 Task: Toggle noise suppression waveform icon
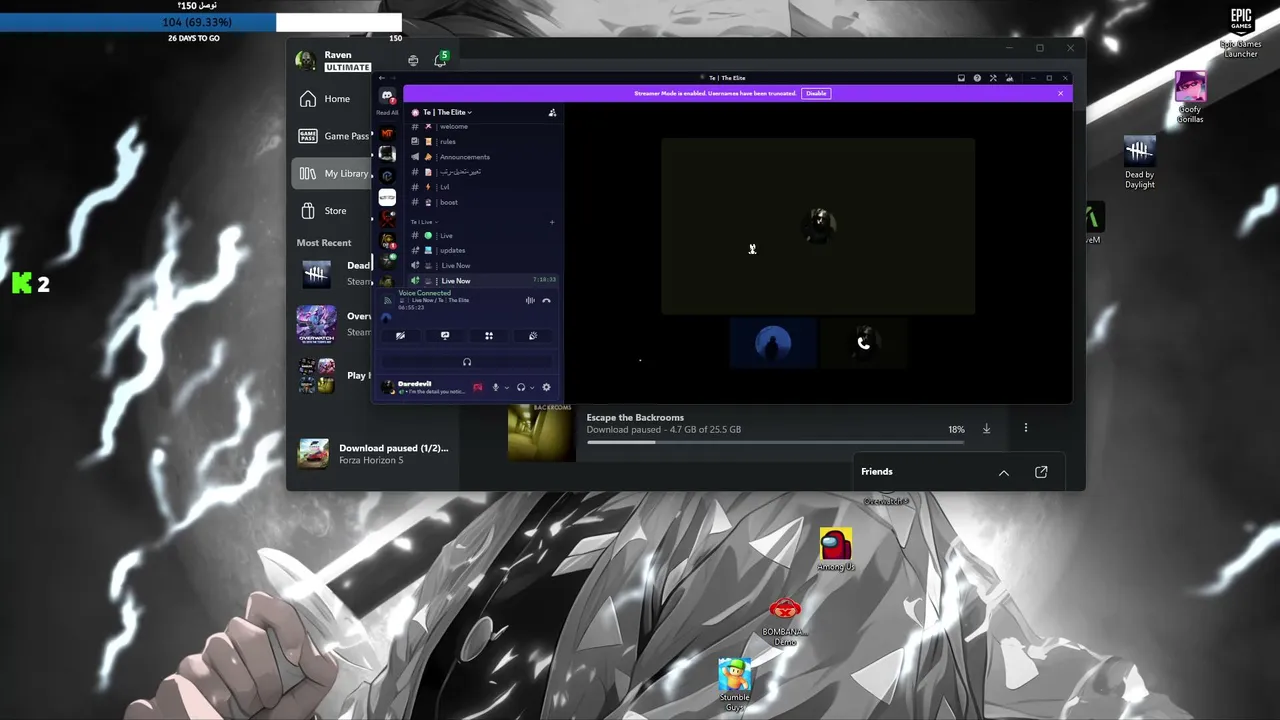tap(530, 300)
